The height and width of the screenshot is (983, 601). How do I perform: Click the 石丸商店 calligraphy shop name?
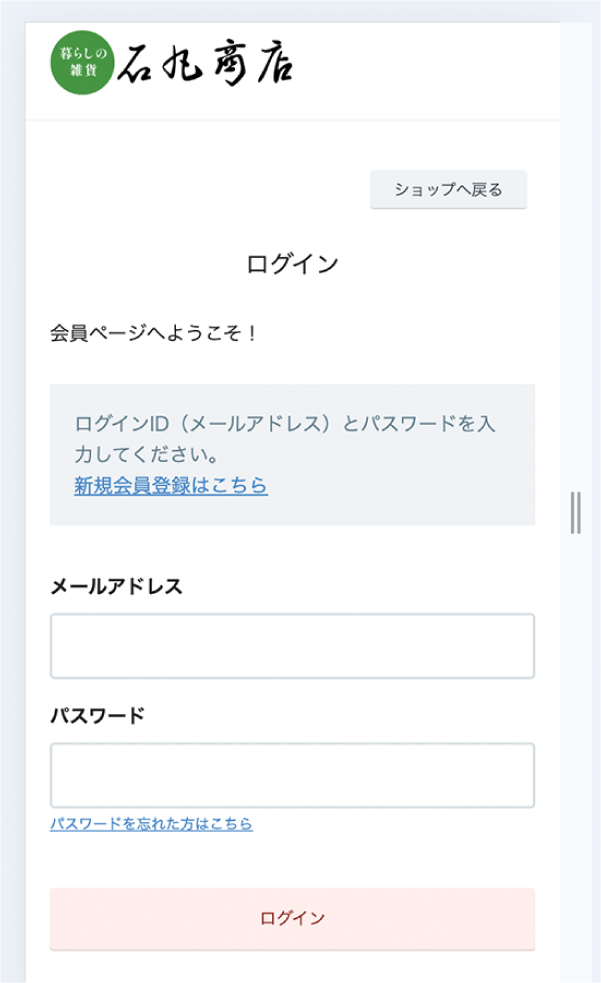(206, 65)
